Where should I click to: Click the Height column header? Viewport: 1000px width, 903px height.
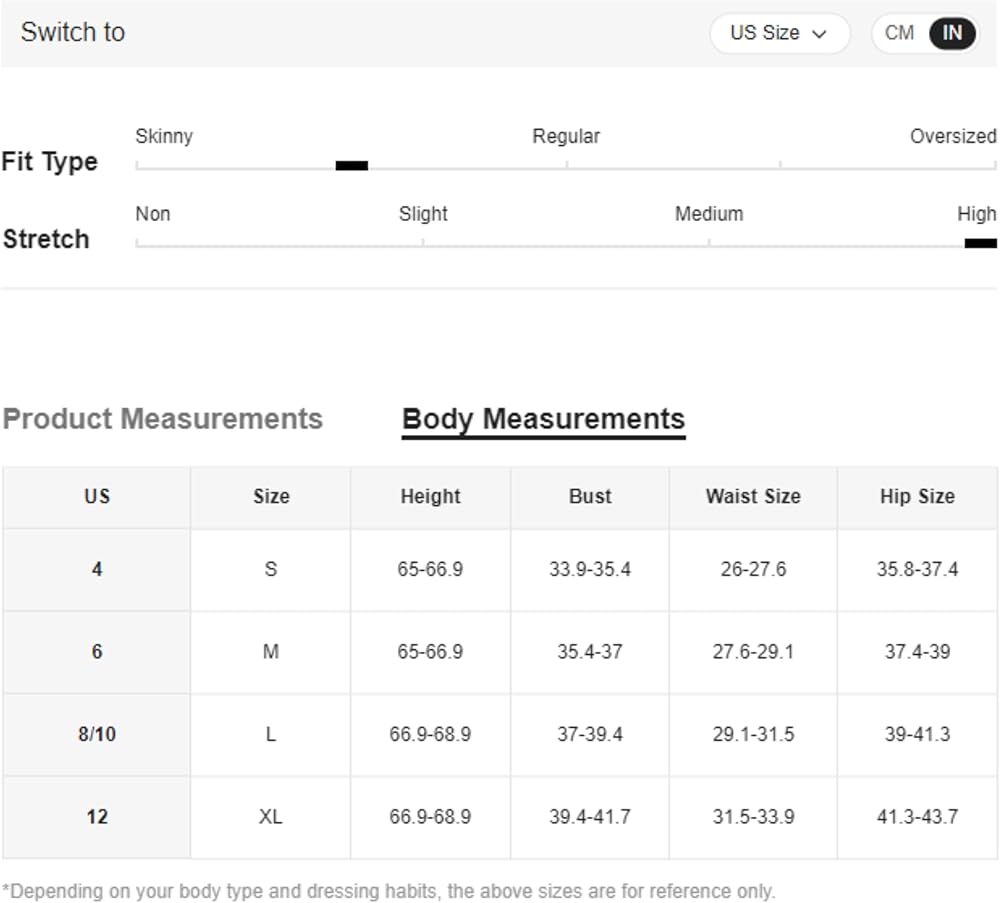[430, 497]
